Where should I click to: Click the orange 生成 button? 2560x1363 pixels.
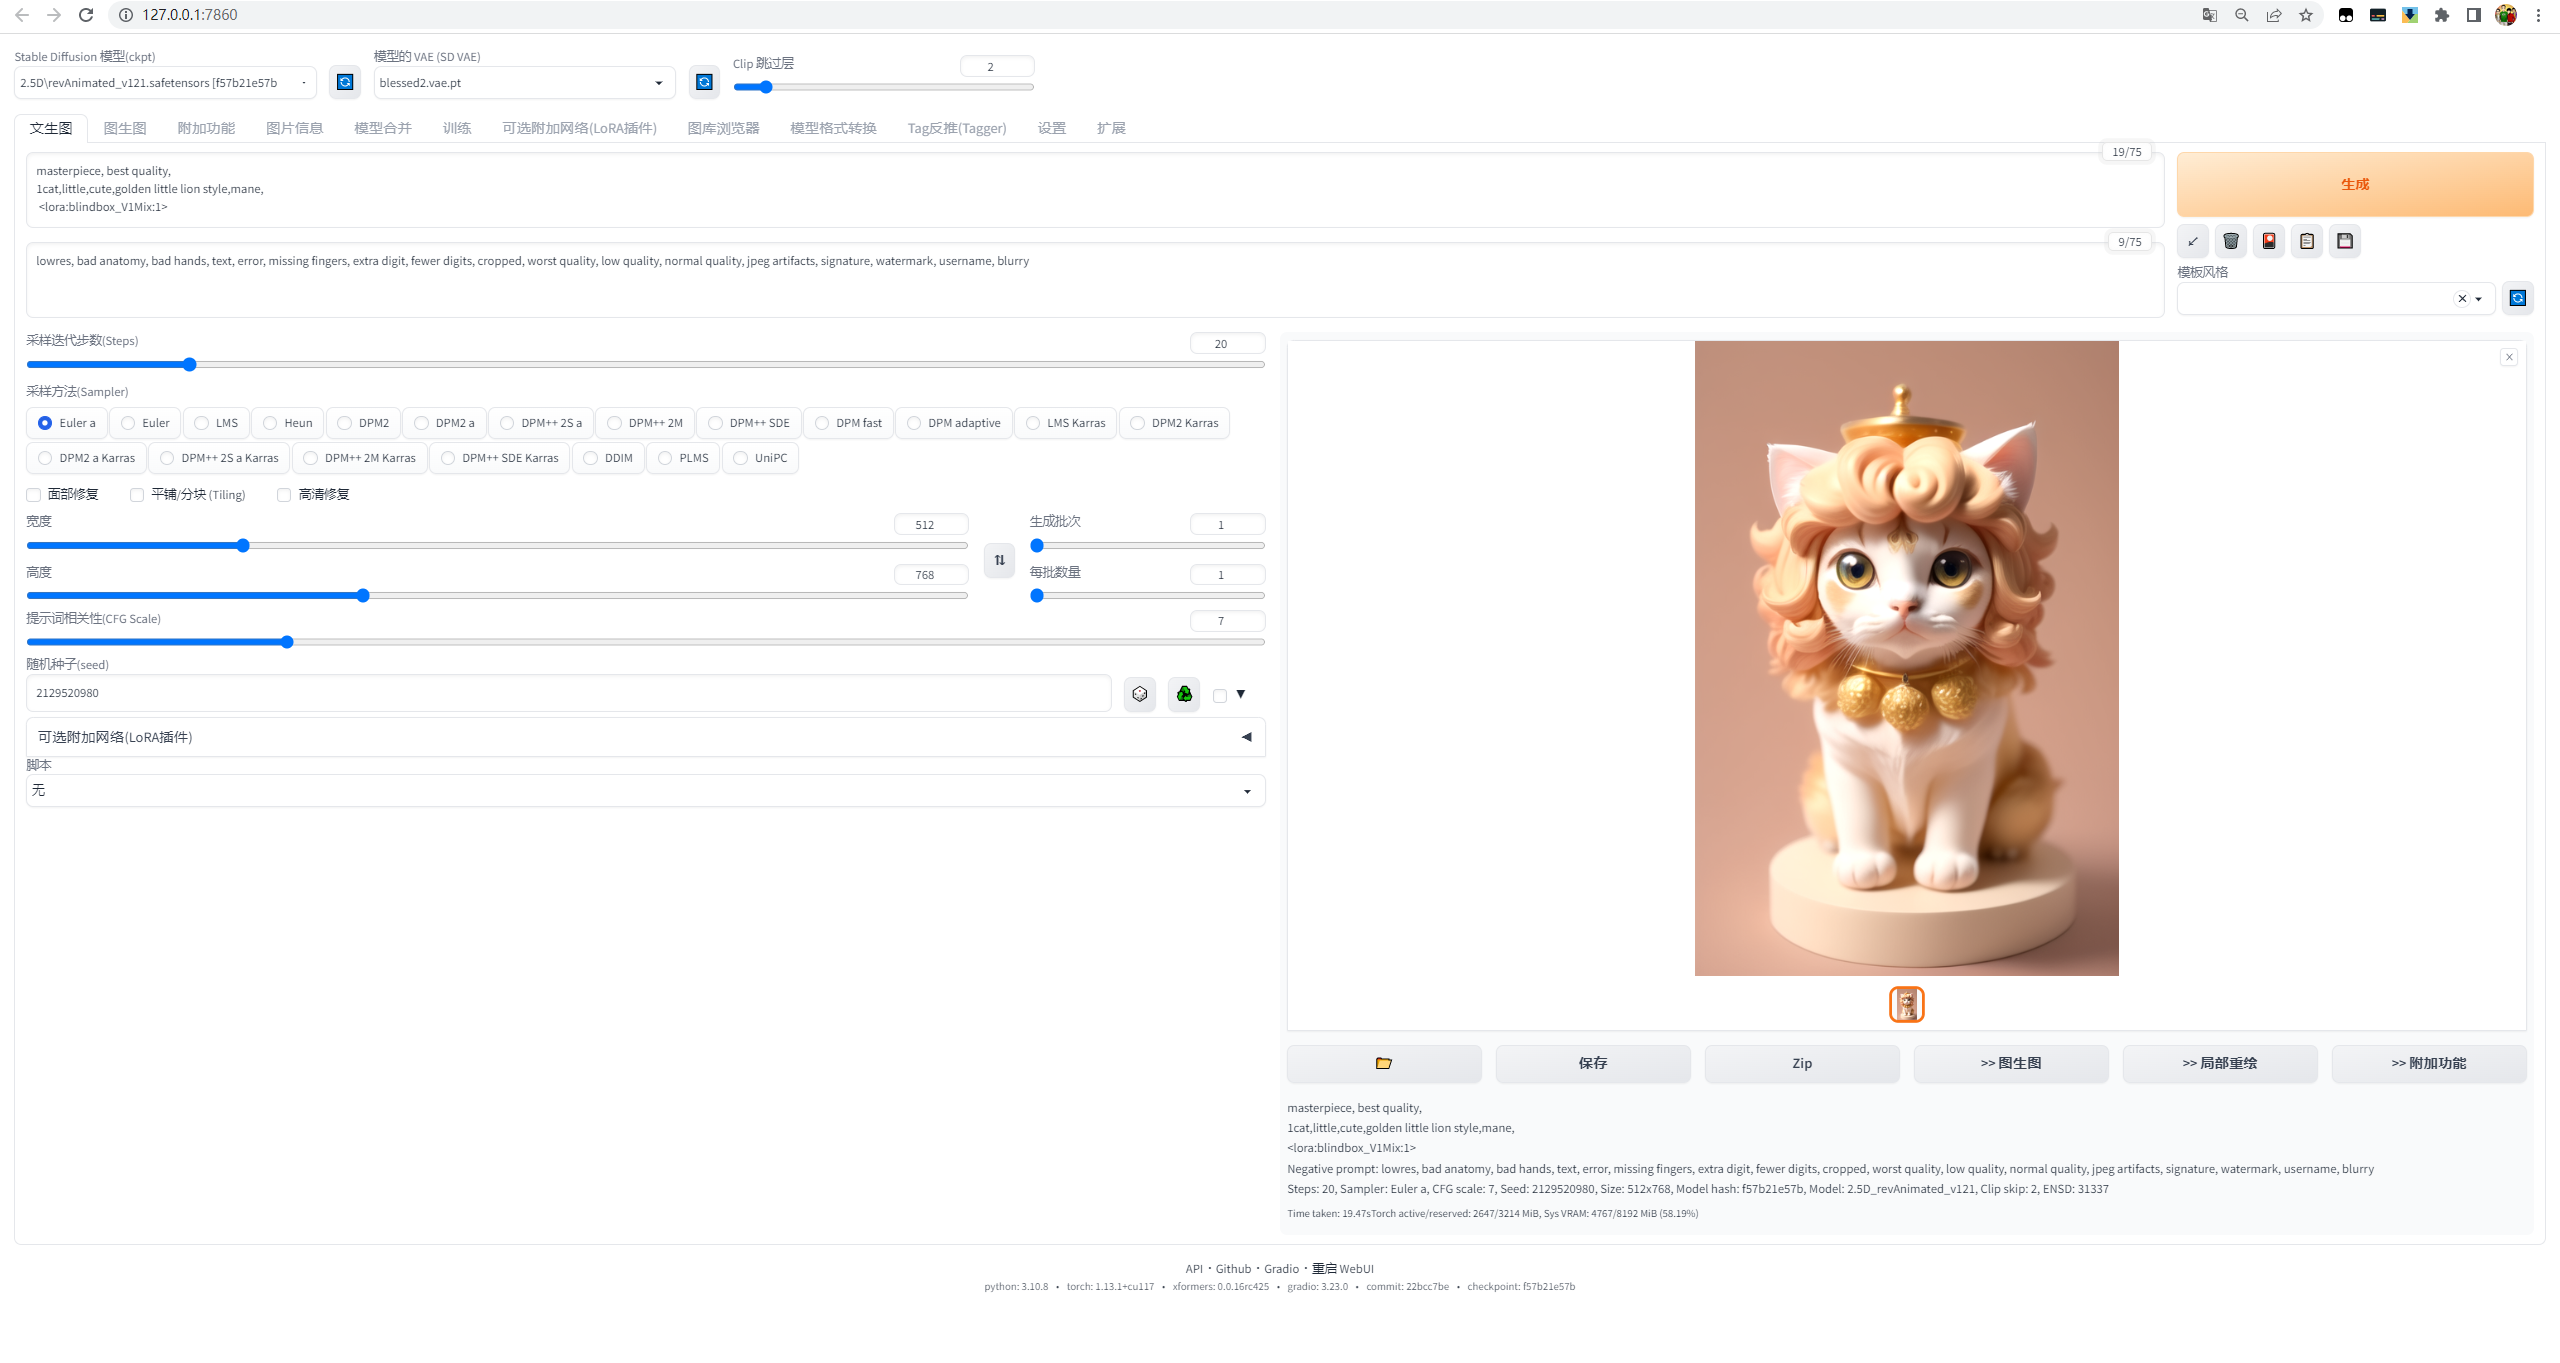pyautogui.click(x=2355, y=184)
